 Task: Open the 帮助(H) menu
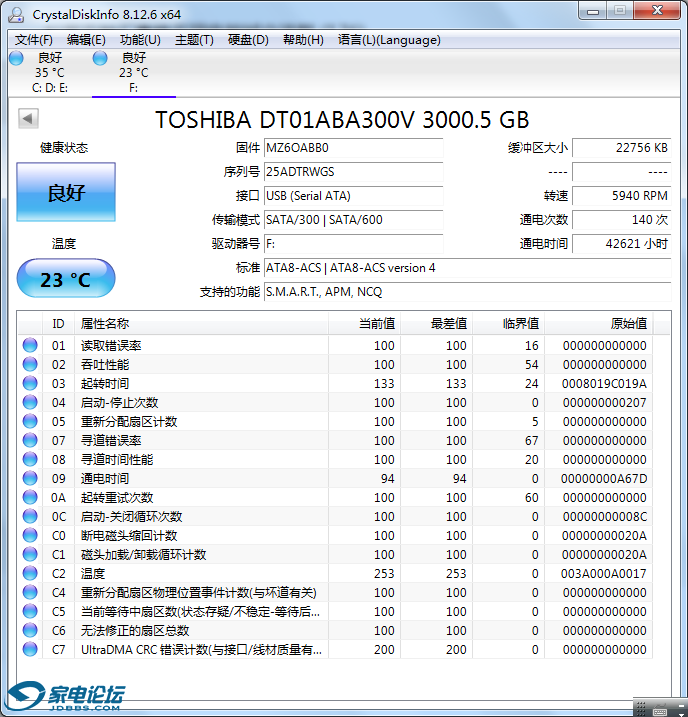pos(303,40)
